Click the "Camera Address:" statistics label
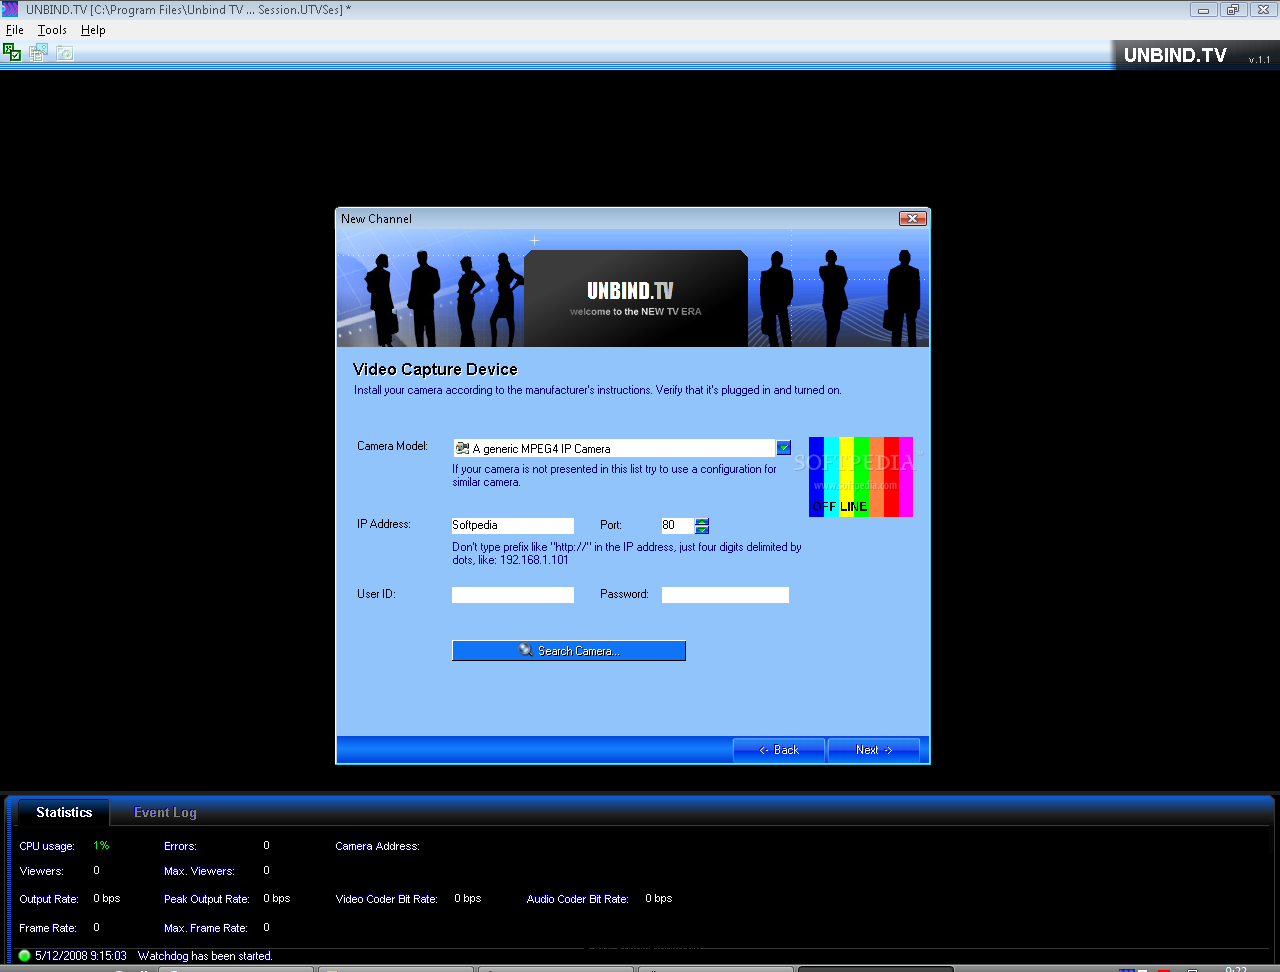The image size is (1280, 972). [x=377, y=846]
